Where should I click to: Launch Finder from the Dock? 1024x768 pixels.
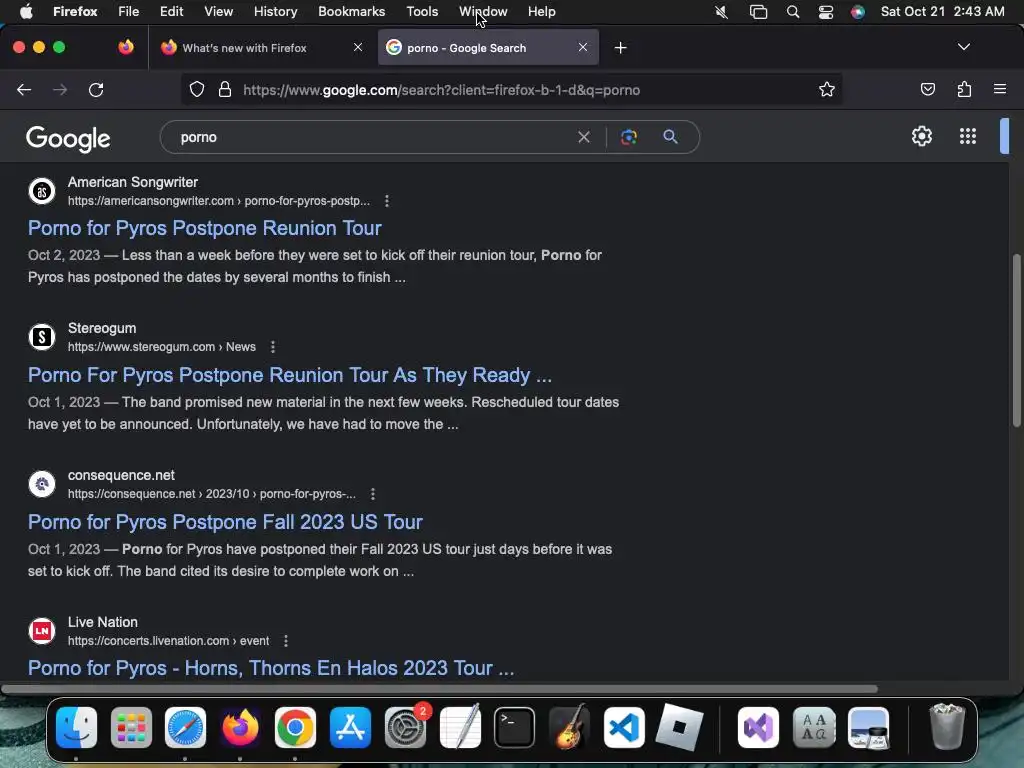(x=76, y=727)
